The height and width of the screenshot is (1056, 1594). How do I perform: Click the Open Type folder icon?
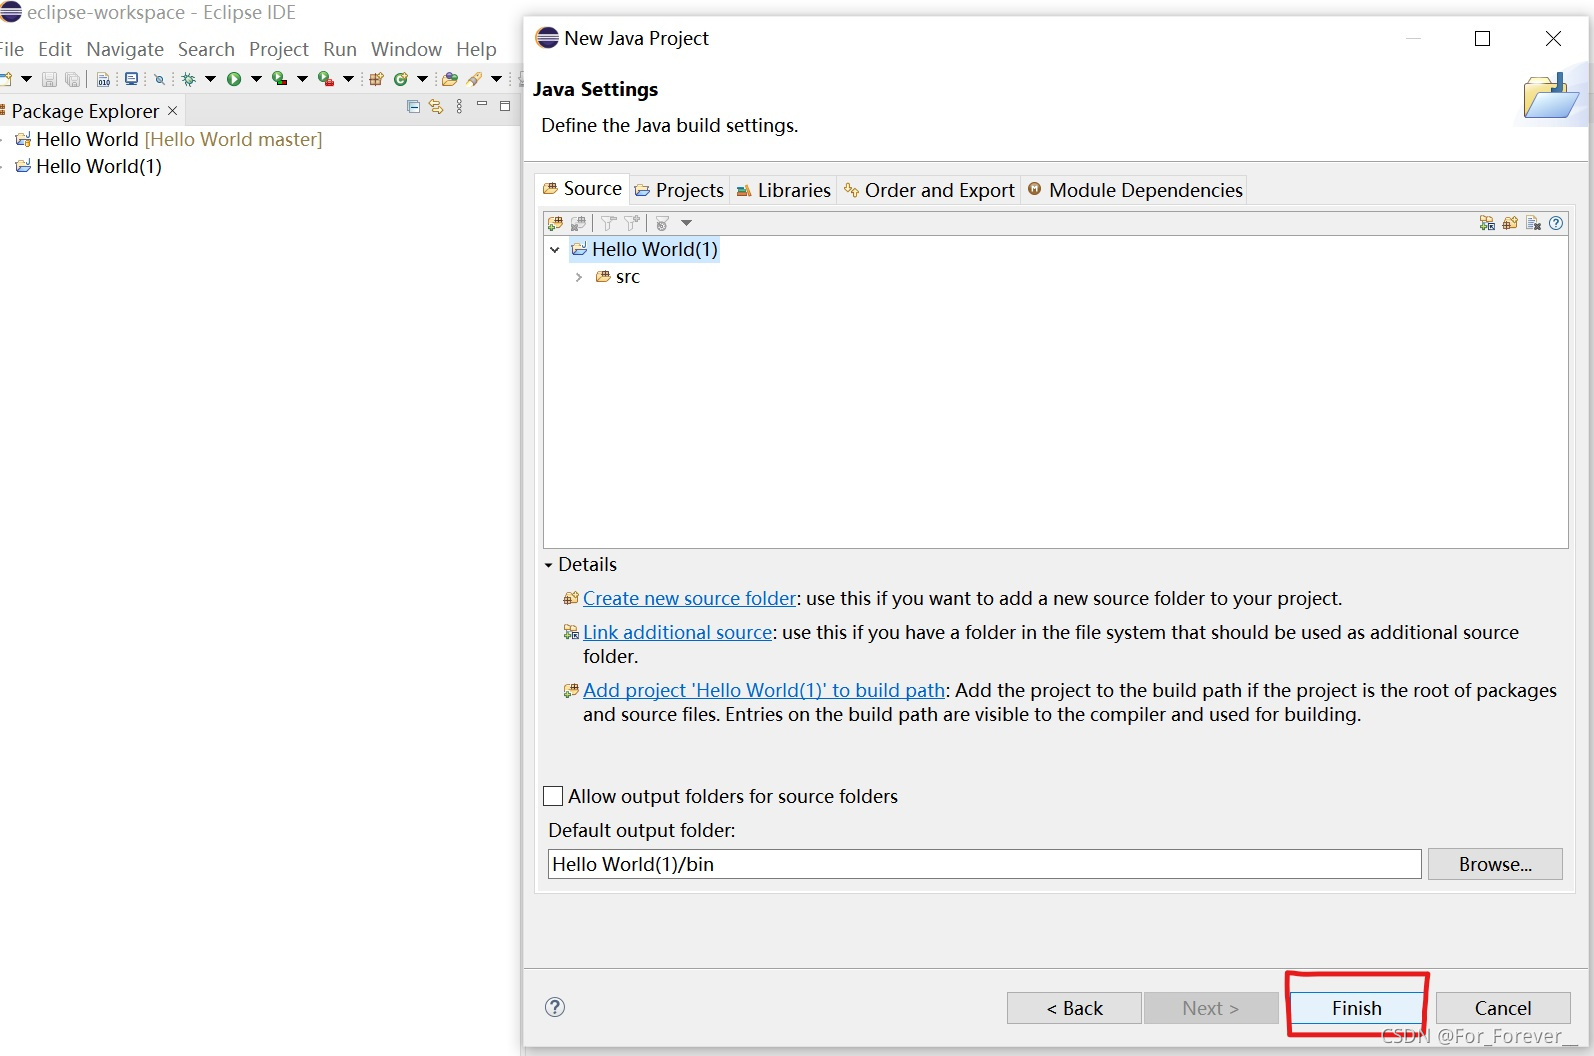pos(450,79)
